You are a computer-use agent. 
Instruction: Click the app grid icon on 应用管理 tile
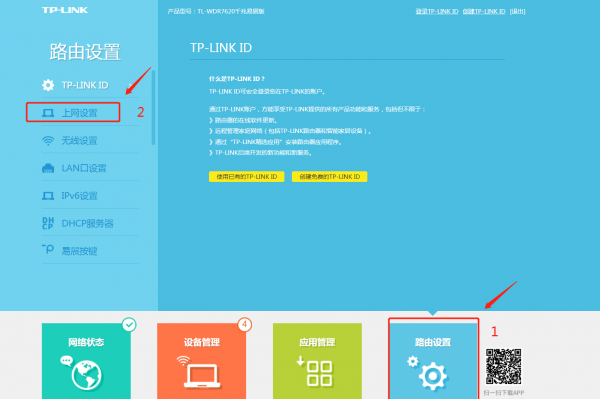pos(319,373)
